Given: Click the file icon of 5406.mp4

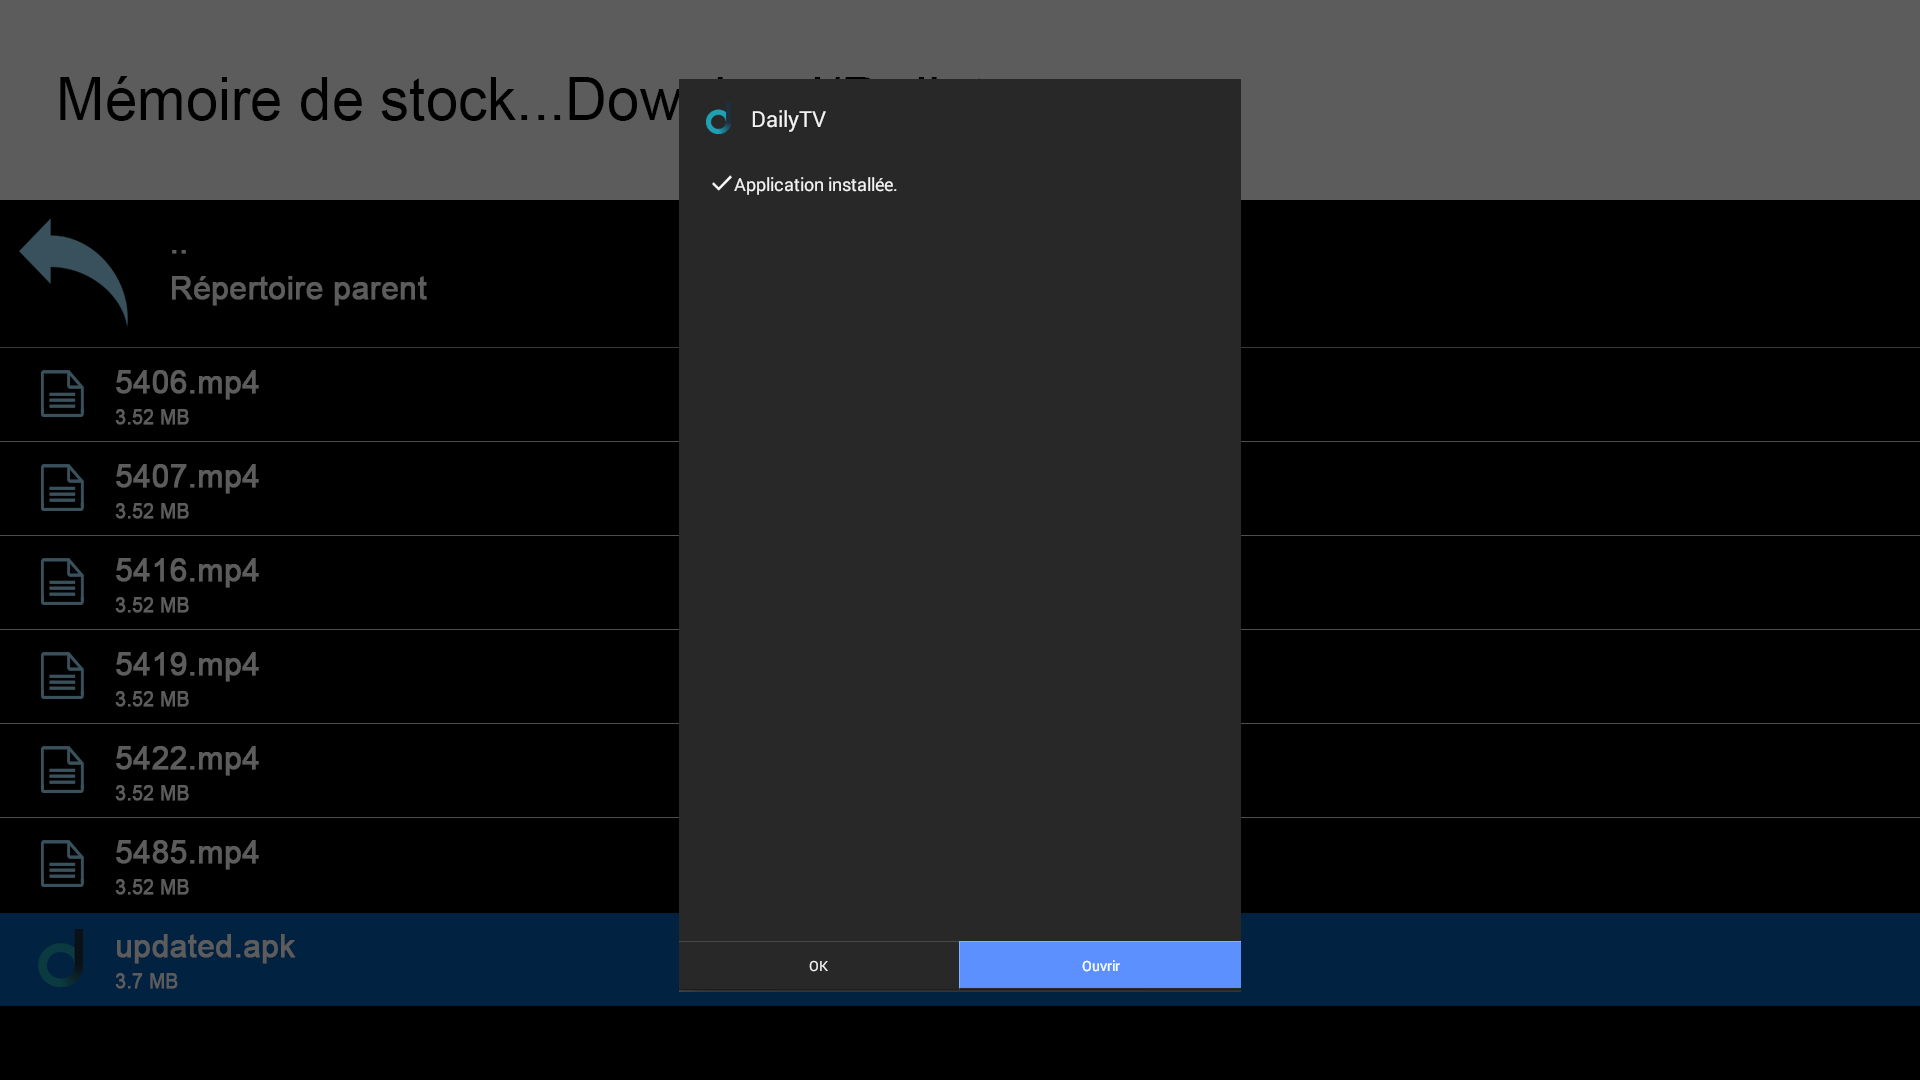Looking at the screenshot, I should 62,393.
